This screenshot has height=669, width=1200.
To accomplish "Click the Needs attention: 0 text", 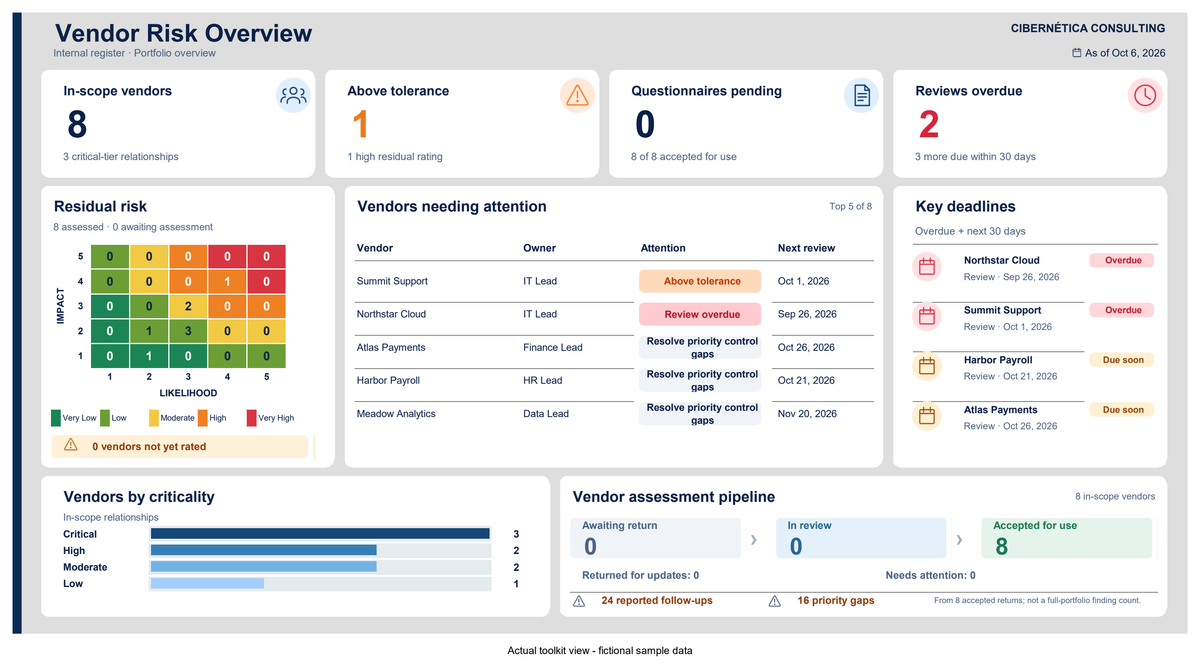I will 930,575.
